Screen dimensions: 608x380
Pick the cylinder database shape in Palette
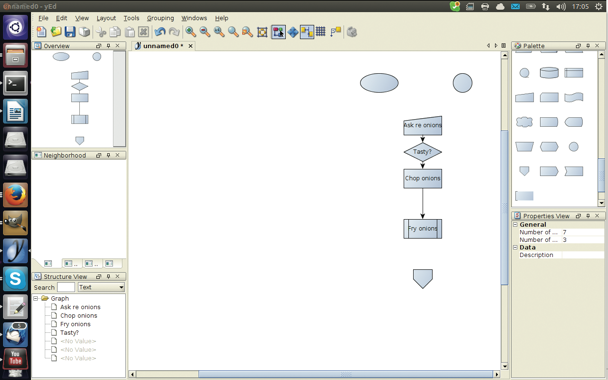pyautogui.click(x=549, y=73)
